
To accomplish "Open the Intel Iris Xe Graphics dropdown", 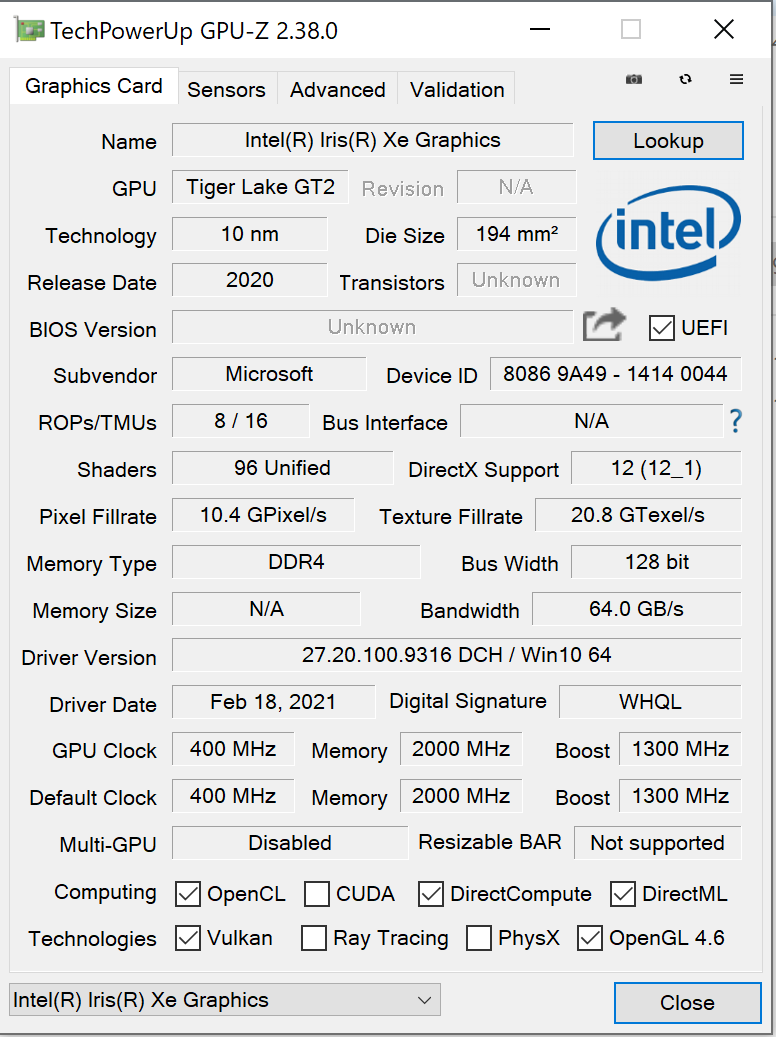I will pos(225,999).
